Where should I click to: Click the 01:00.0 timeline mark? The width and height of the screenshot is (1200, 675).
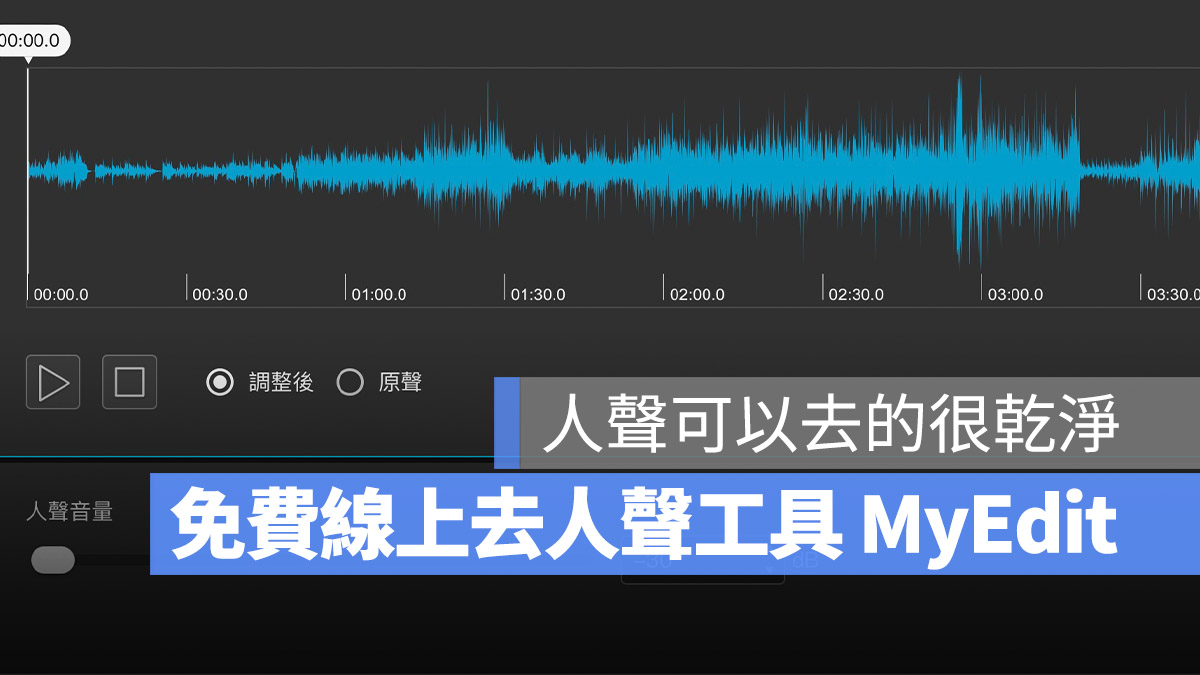point(379,295)
